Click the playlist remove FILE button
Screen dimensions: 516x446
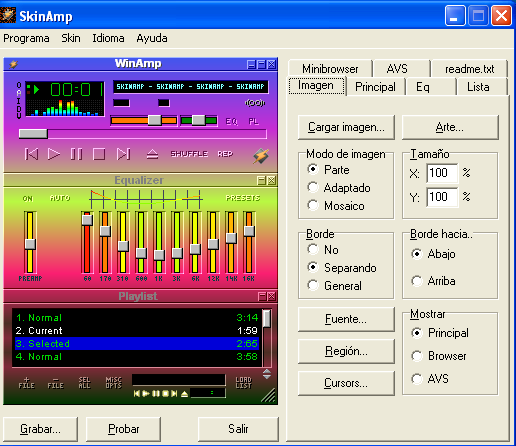point(55,383)
